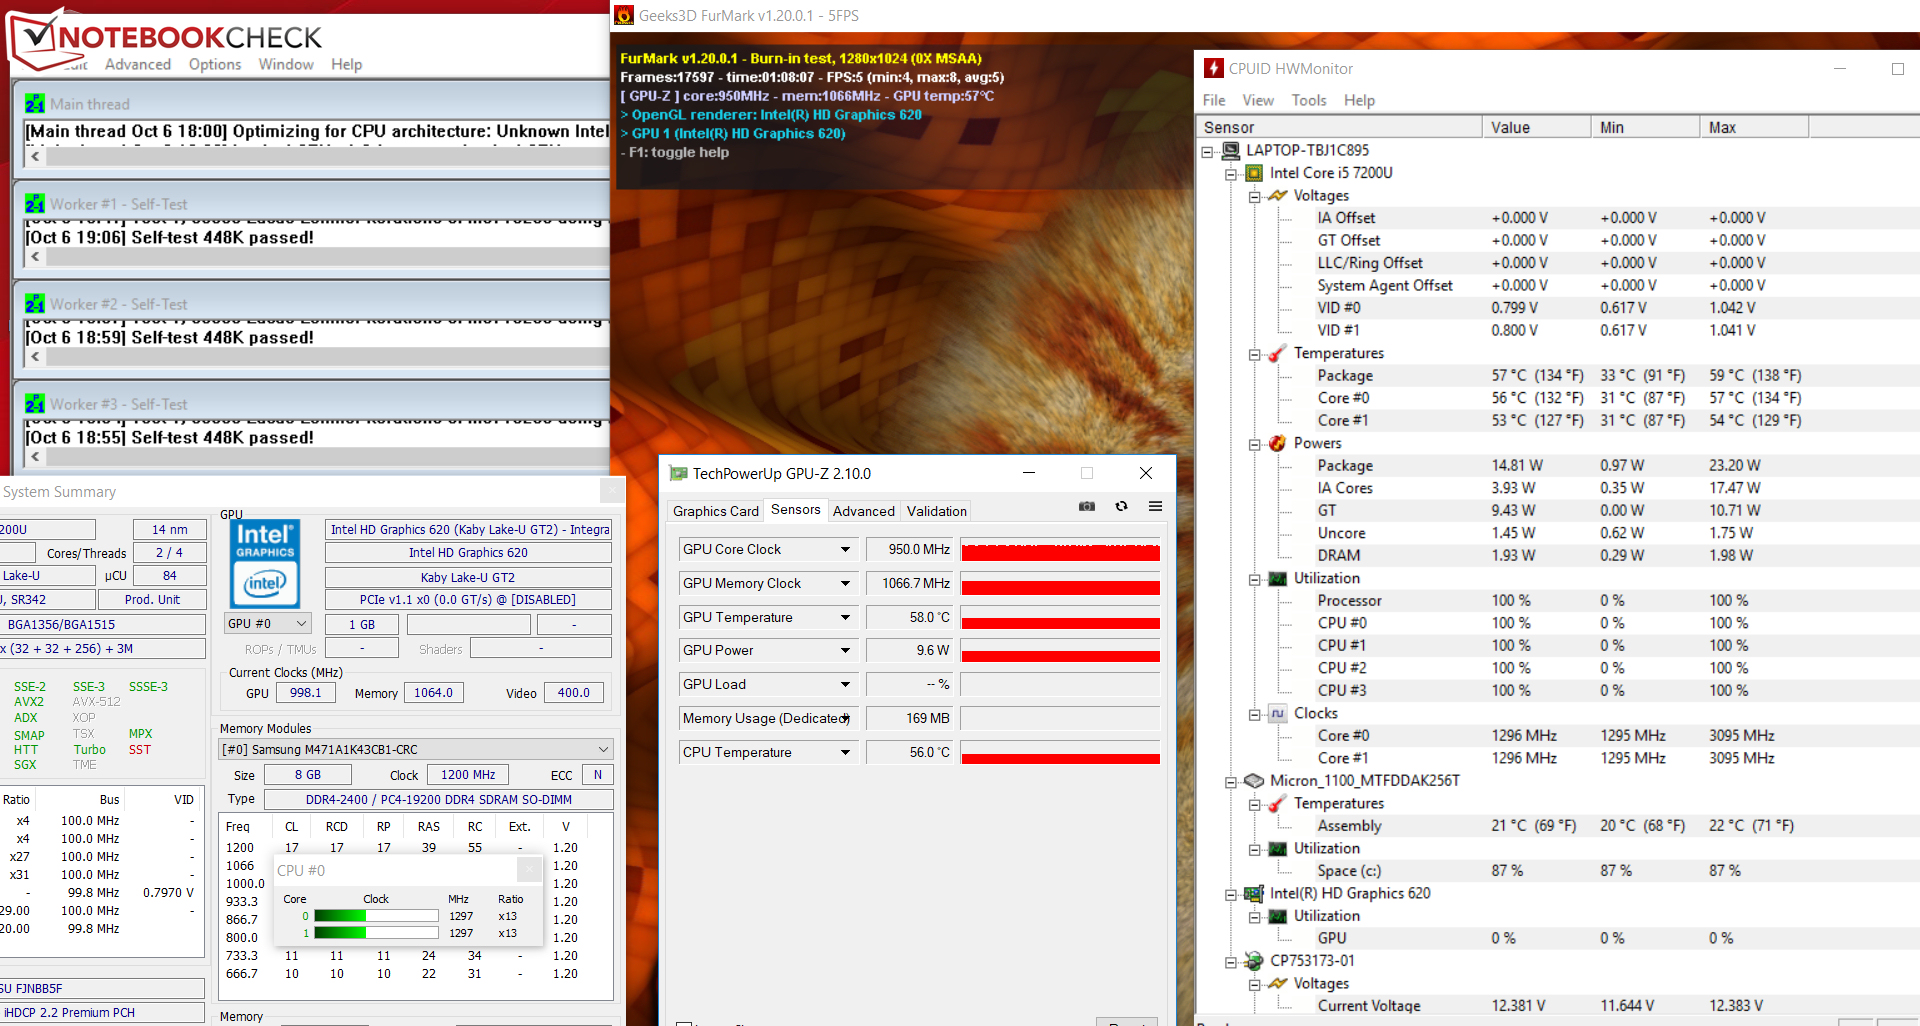1920x1026 pixels.
Task: Close the System Summary panel
Action: tap(612, 490)
